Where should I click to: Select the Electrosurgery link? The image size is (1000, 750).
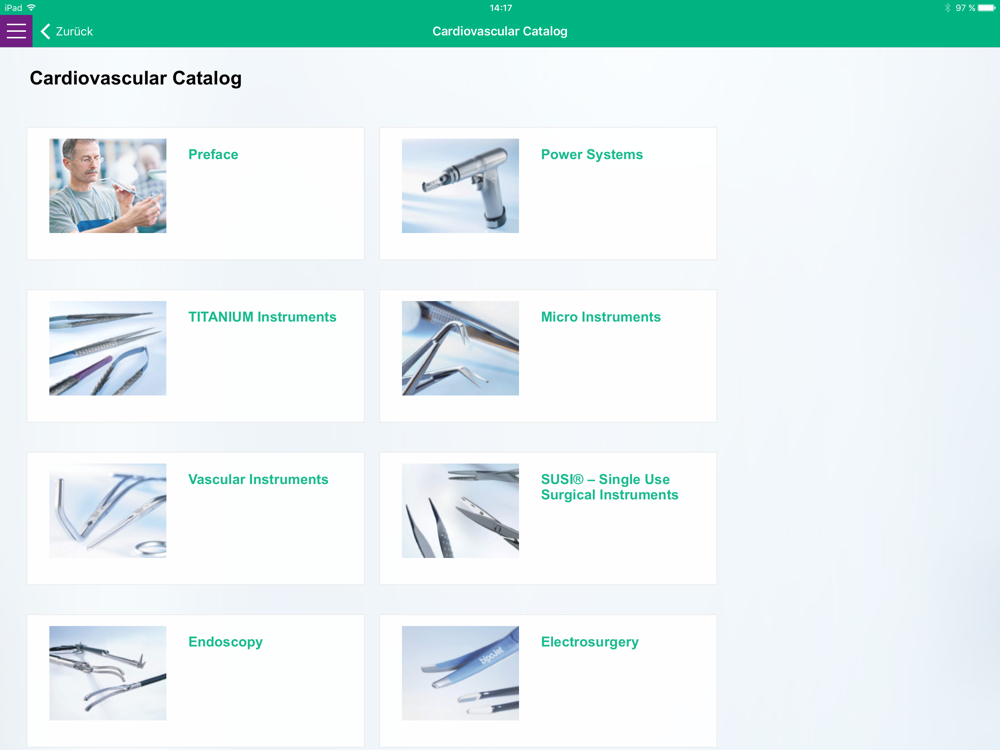click(x=590, y=642)
